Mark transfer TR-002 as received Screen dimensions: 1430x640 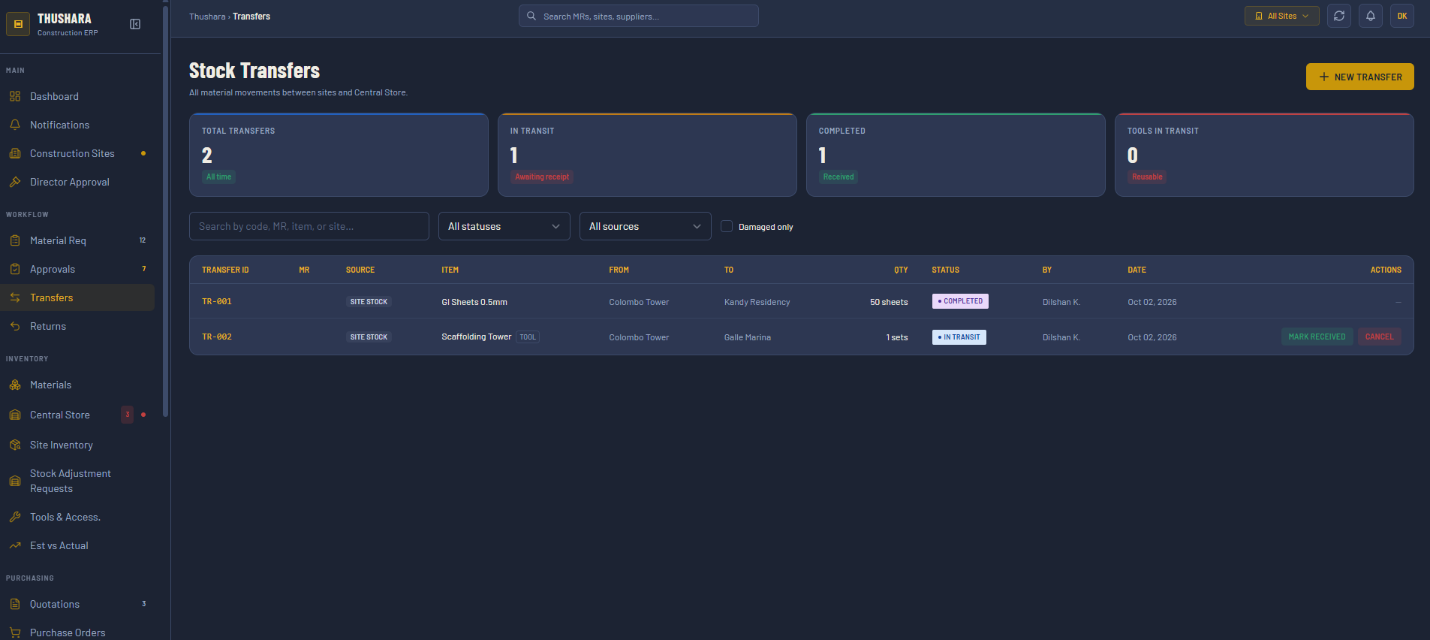point(1317,337)
